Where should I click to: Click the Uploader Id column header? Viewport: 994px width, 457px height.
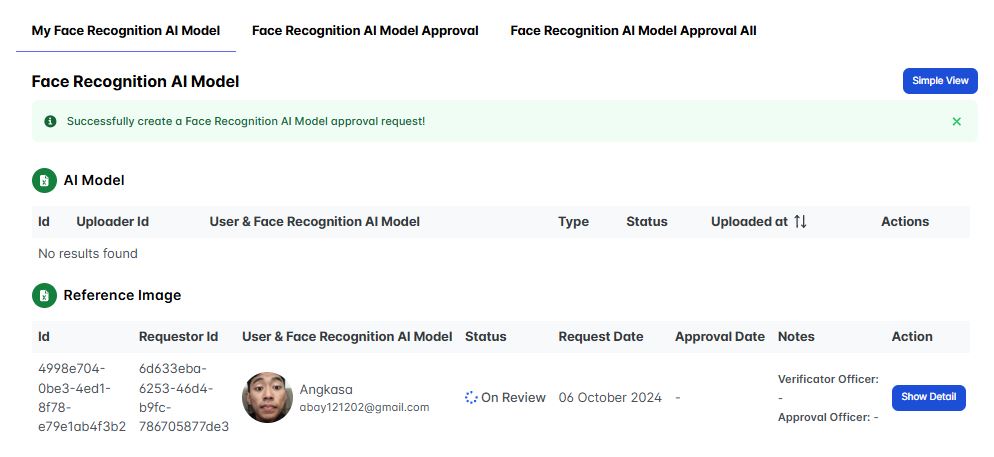point(112,222)
